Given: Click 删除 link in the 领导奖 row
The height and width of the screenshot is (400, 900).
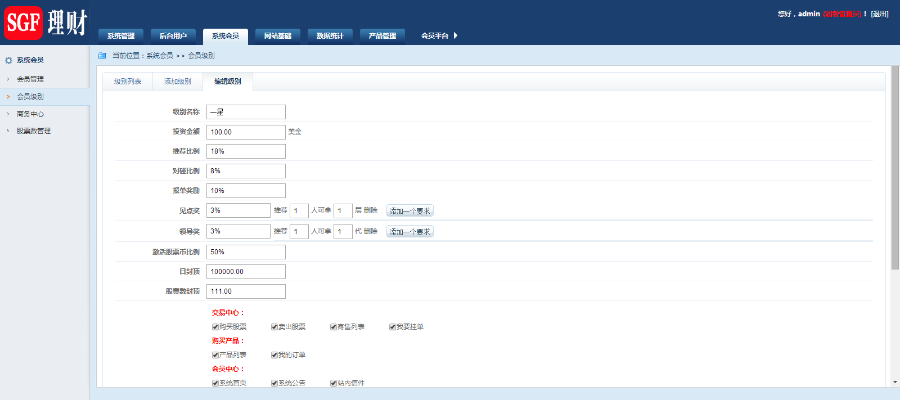Looking at the screenshot, I should pyautogui.click(x=371, y=231).
